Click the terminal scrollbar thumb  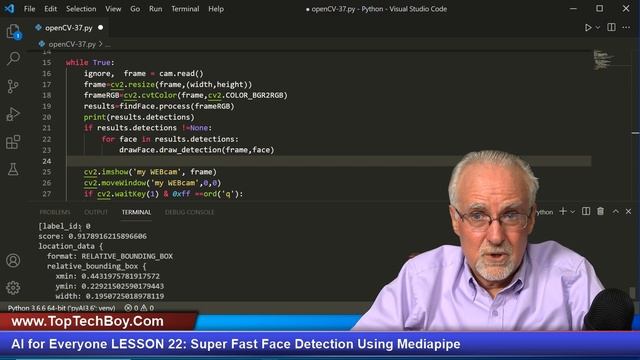click(x=633, y=293)
